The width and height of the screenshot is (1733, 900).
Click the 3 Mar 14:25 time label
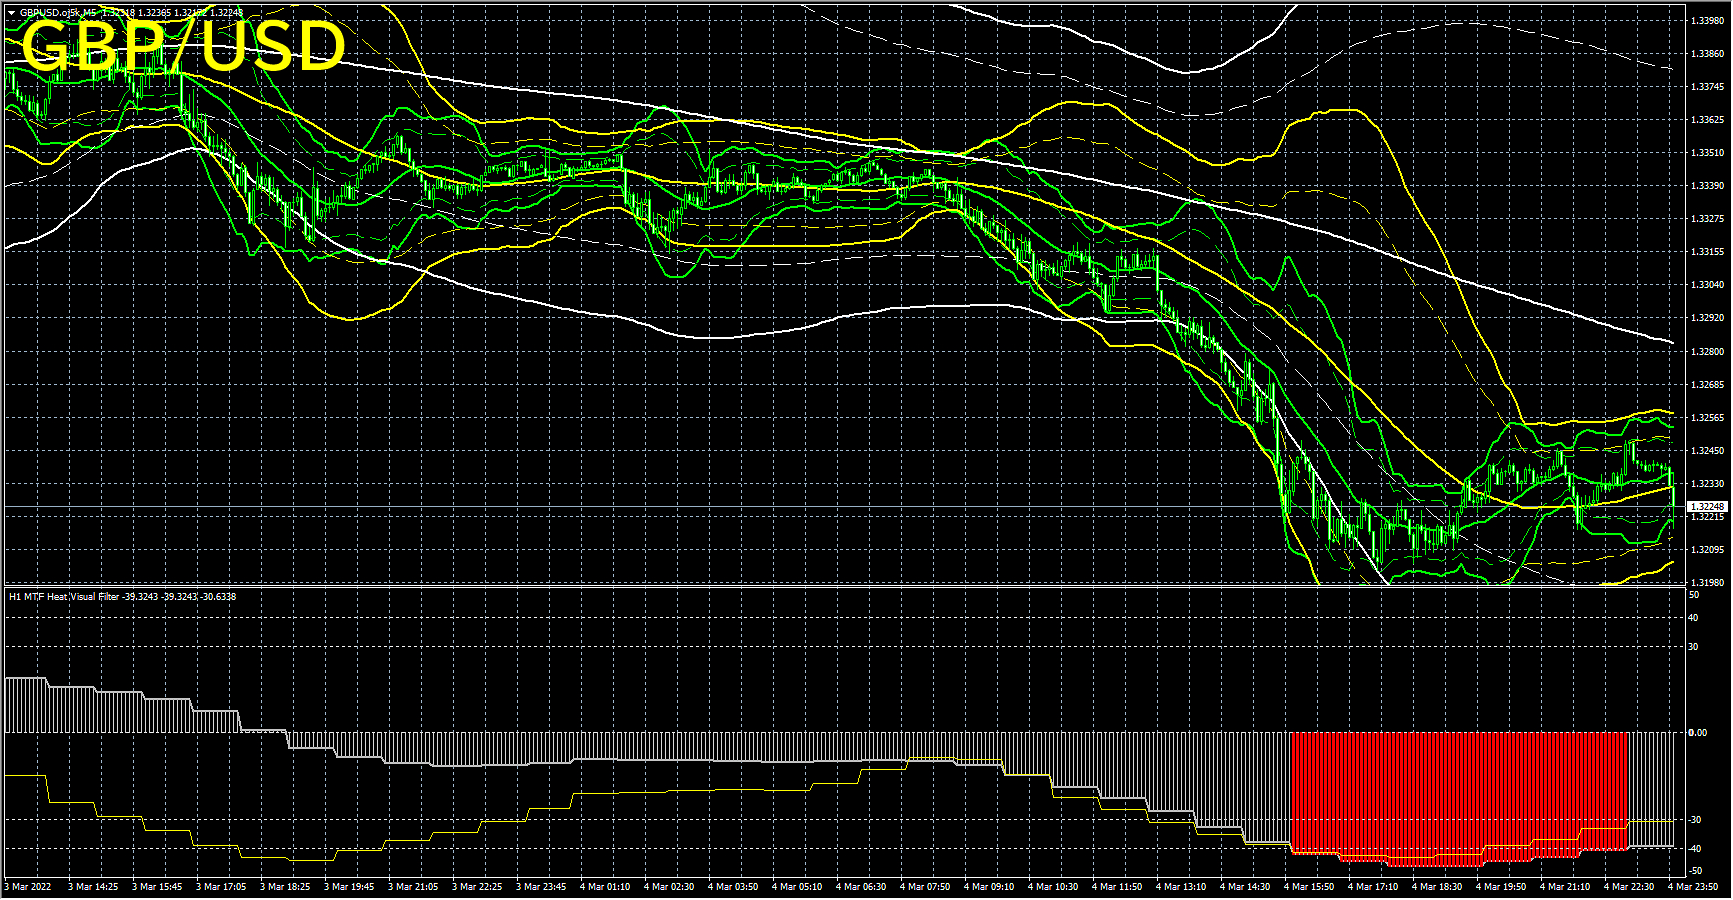point(93,887)
